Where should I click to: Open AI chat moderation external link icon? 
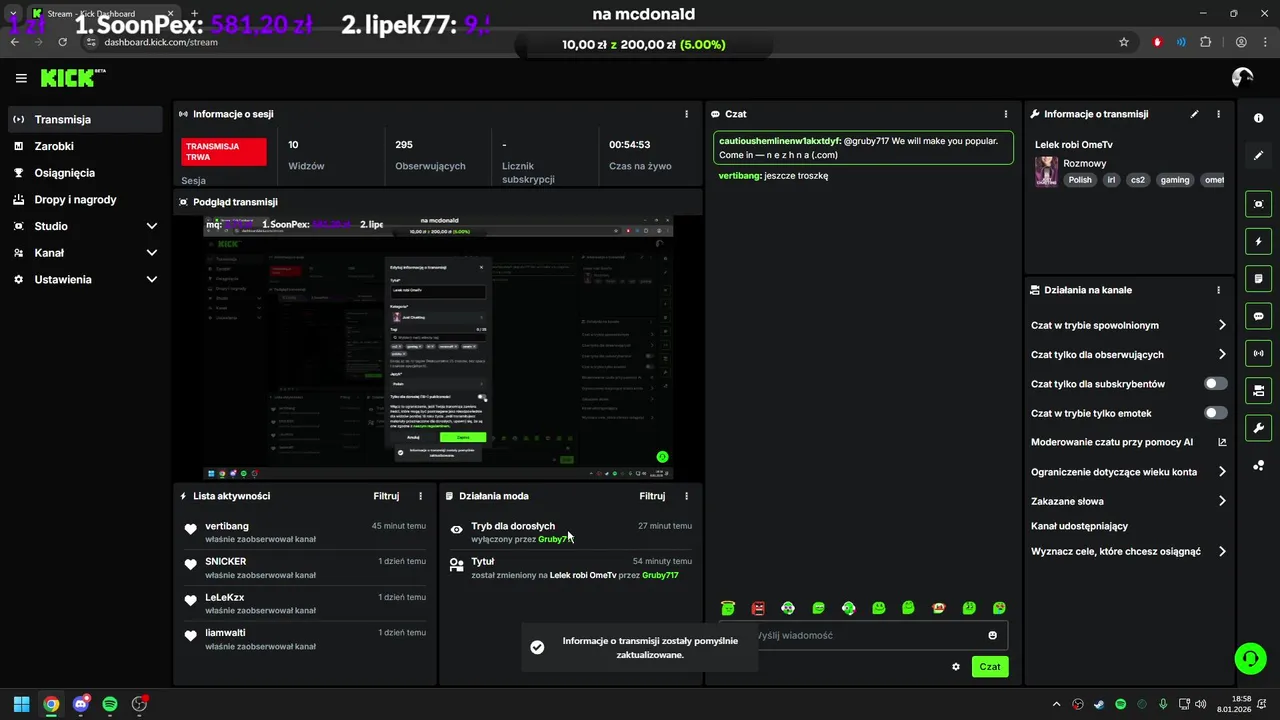pyautogui.click(x=1222, y=442)
